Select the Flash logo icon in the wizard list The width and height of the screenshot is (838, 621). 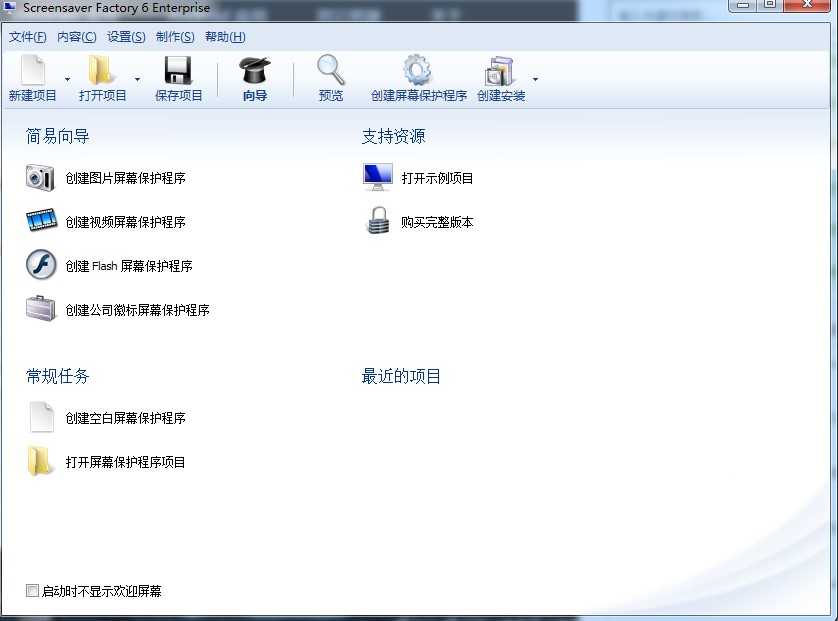pyautogui.click(x=40, y=265)
